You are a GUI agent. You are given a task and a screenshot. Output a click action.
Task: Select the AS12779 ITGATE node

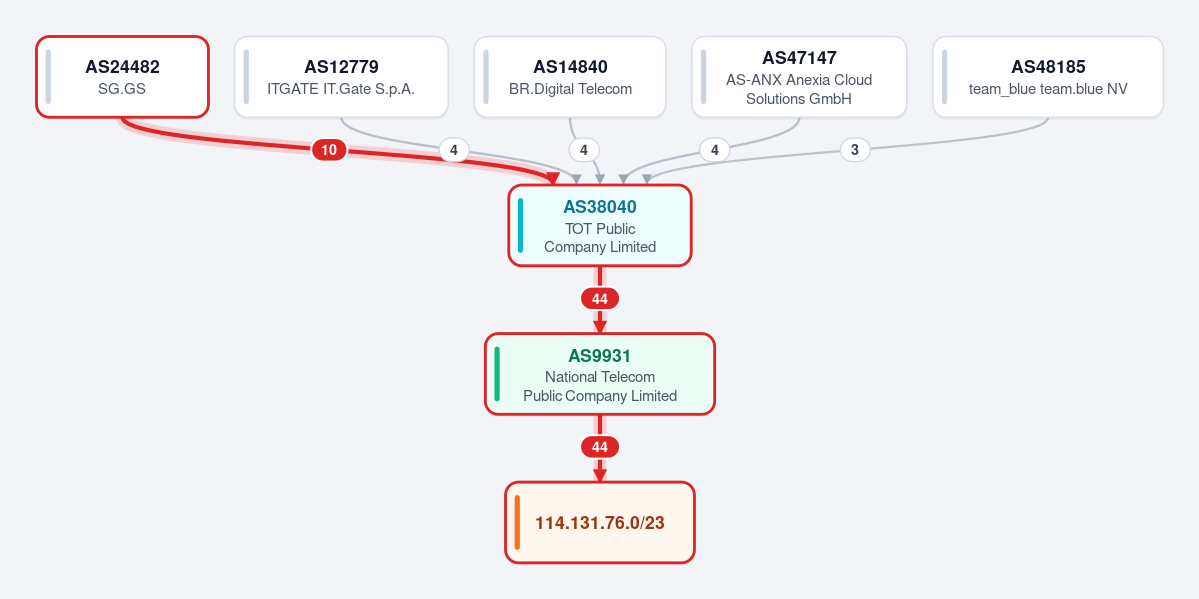click(x=341, y=77)
